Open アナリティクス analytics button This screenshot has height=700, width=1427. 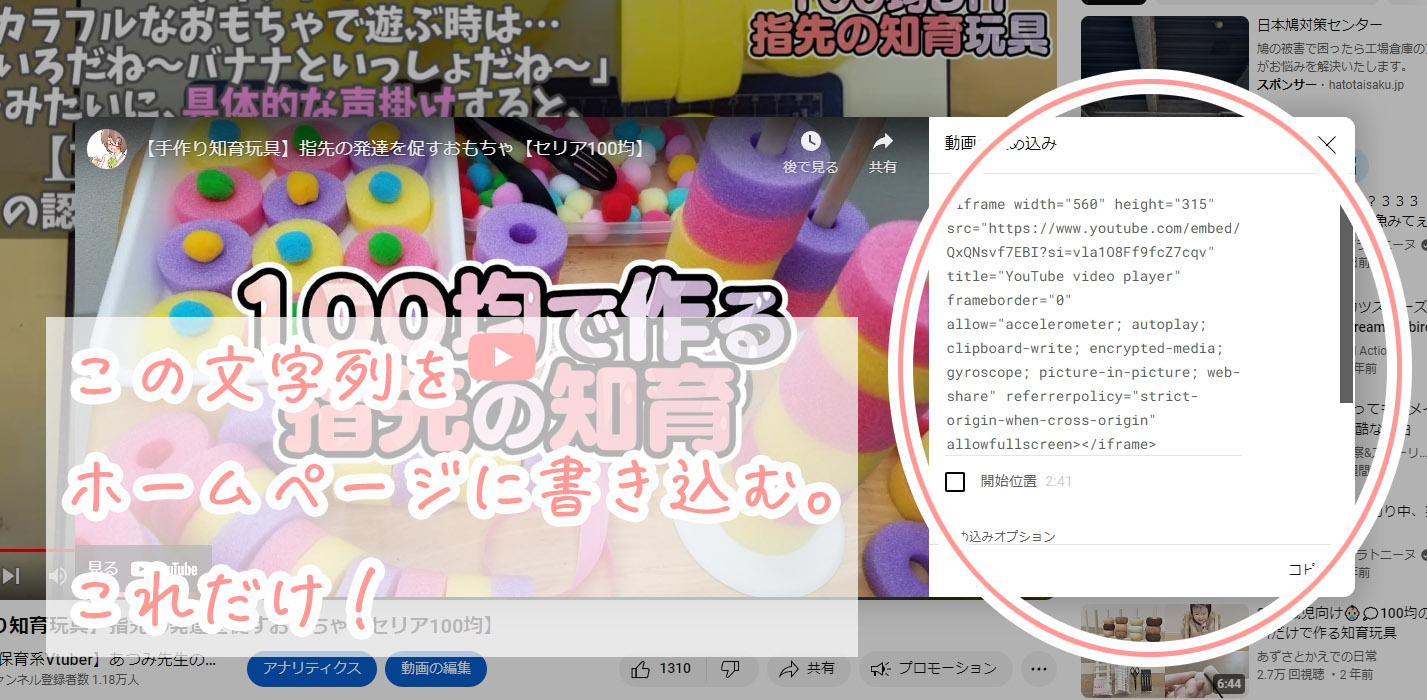[312, 668]
